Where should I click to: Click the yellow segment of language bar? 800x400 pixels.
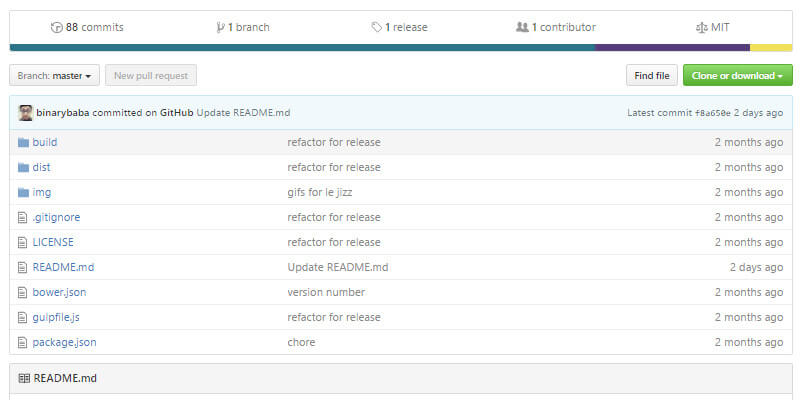pos(770,47)
